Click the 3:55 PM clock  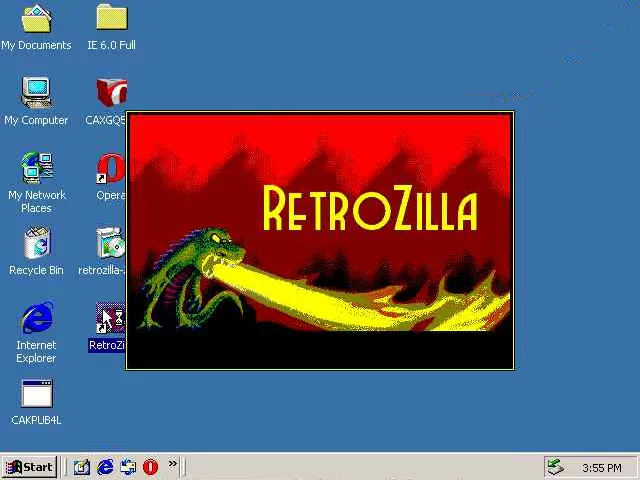click(x=602, y=468)
